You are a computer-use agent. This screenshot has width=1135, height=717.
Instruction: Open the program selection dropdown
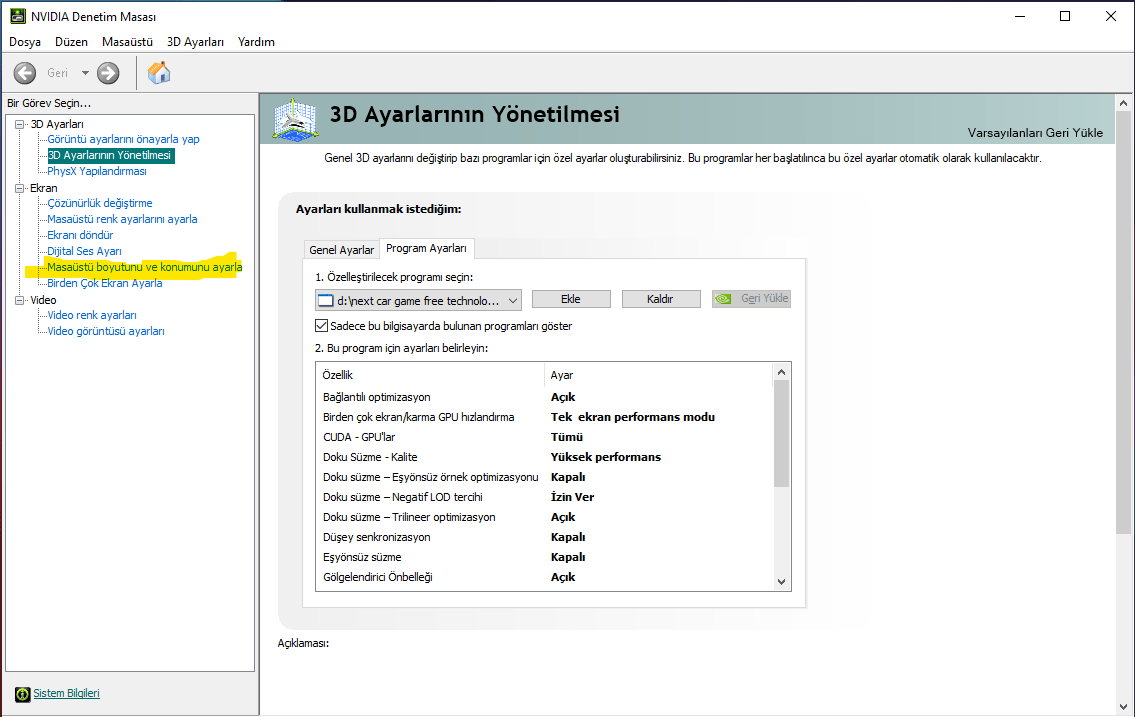(x=418, y=300)
